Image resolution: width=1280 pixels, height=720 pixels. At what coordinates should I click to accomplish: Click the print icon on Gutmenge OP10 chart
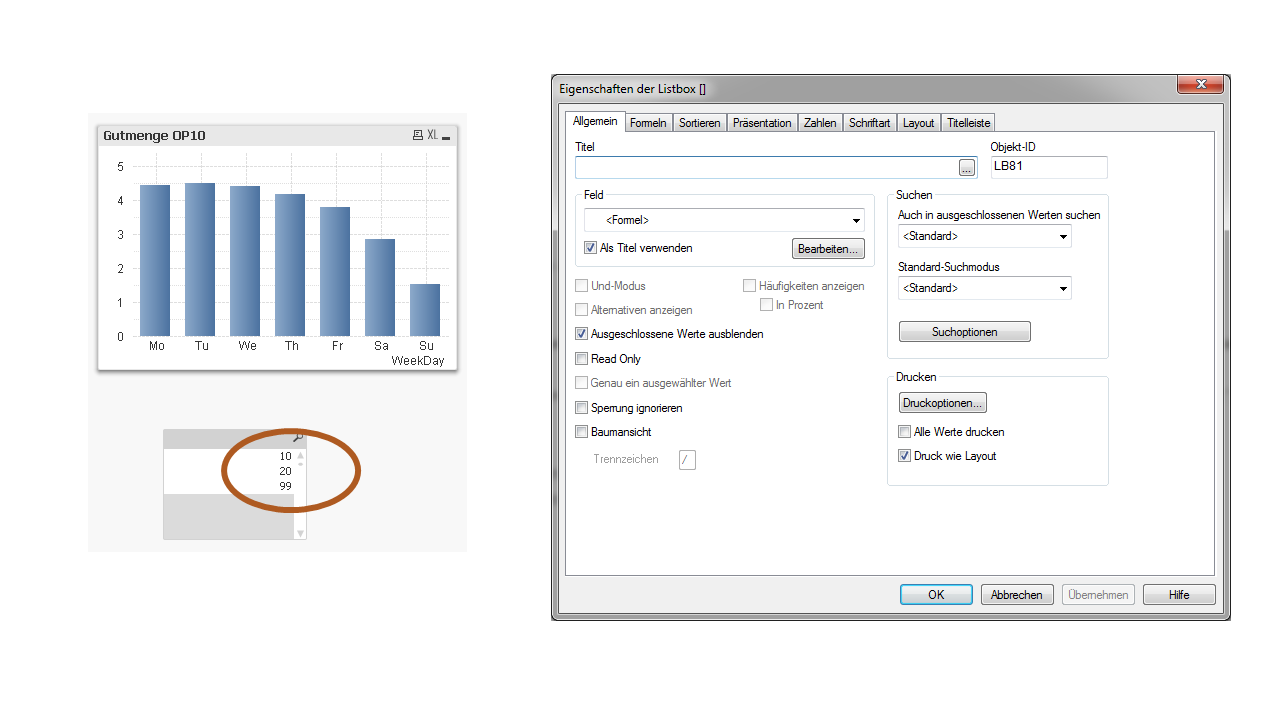click(418, 135)
